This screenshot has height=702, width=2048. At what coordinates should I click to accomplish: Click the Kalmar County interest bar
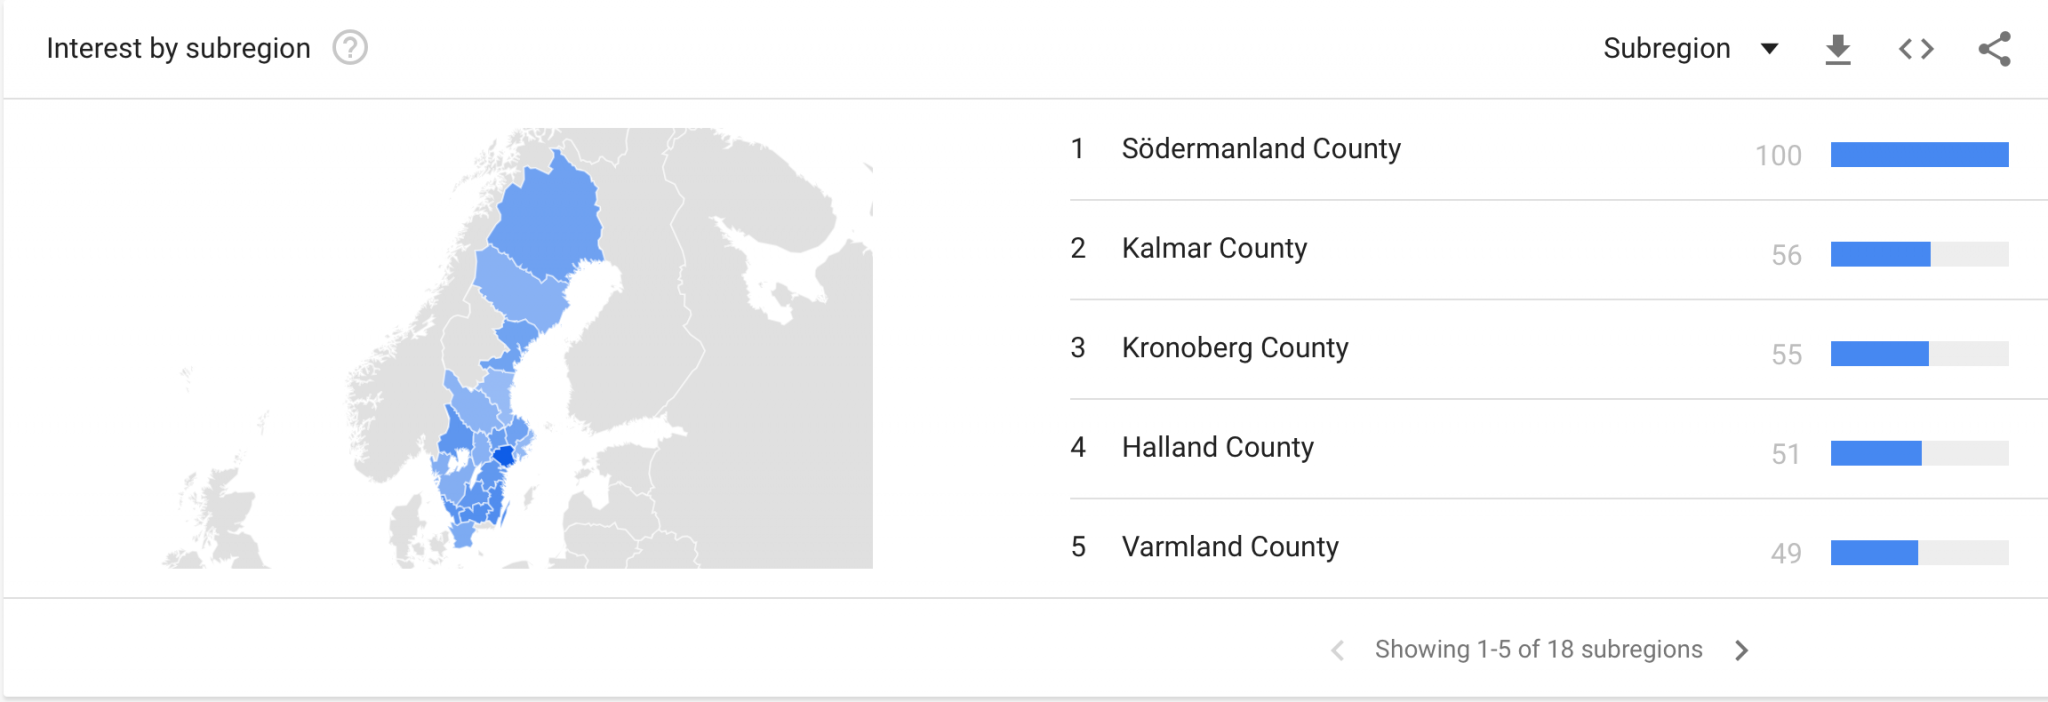pyautogui.click(x=1880, y=254)
